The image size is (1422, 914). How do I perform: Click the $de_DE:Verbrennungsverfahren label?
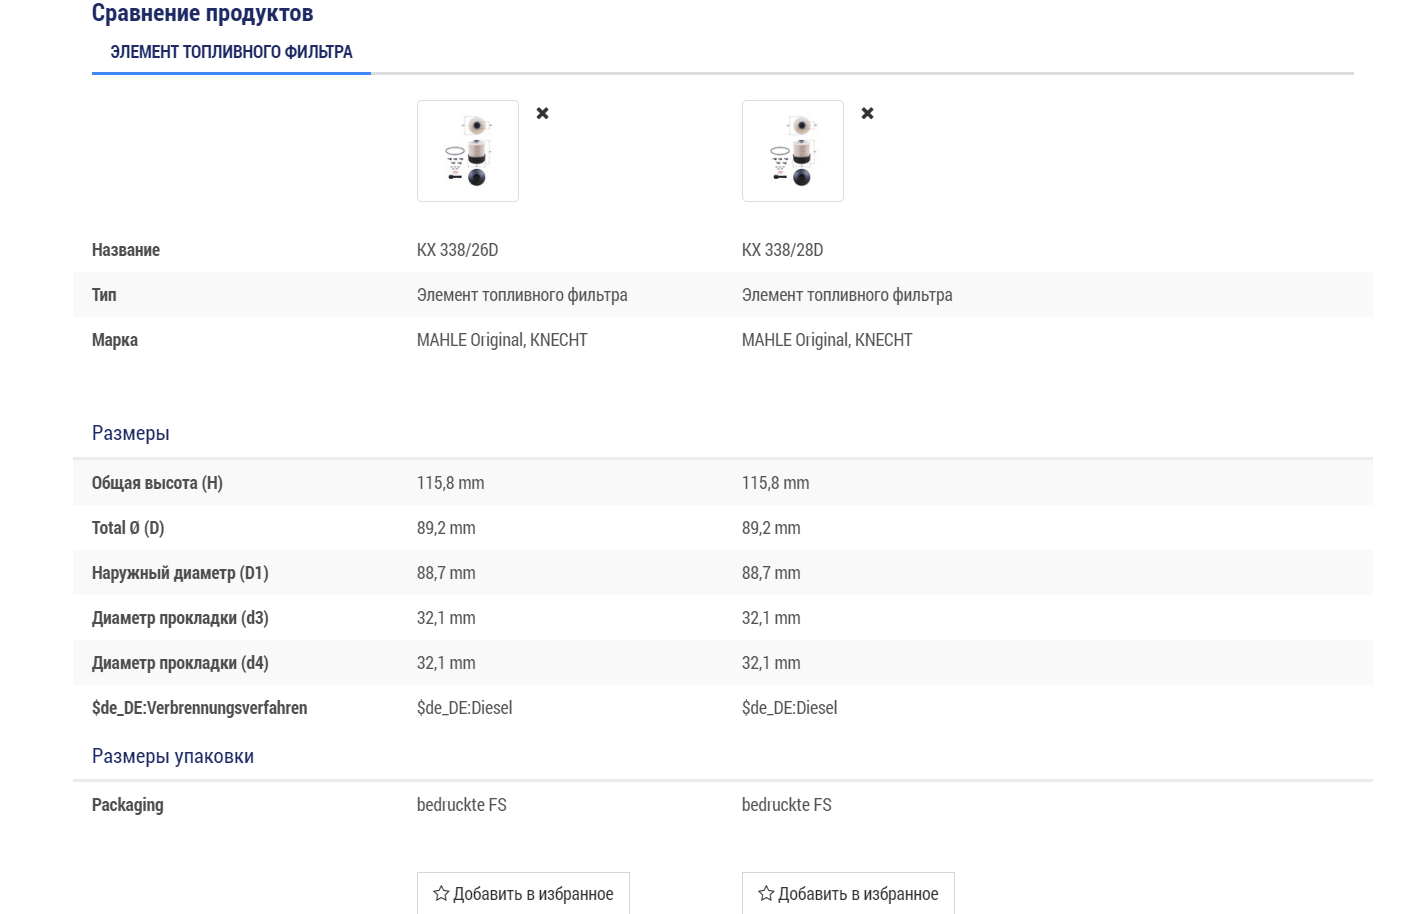[x=200, y=708]
